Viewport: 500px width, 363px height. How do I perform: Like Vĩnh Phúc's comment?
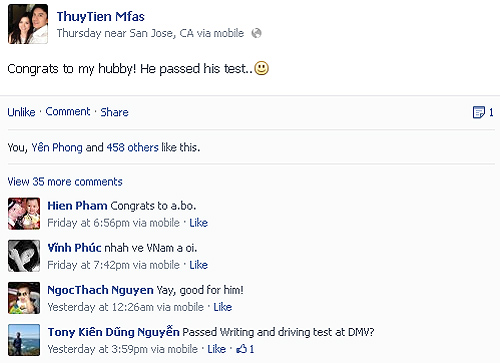coord(199,265)
